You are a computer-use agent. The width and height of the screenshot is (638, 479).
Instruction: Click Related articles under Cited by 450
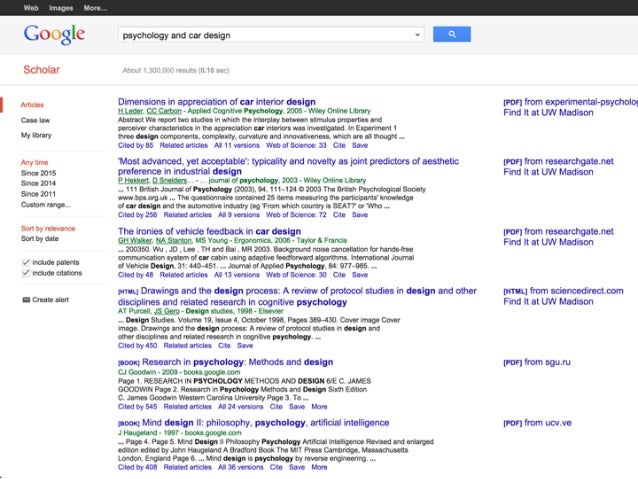(188, 346)
